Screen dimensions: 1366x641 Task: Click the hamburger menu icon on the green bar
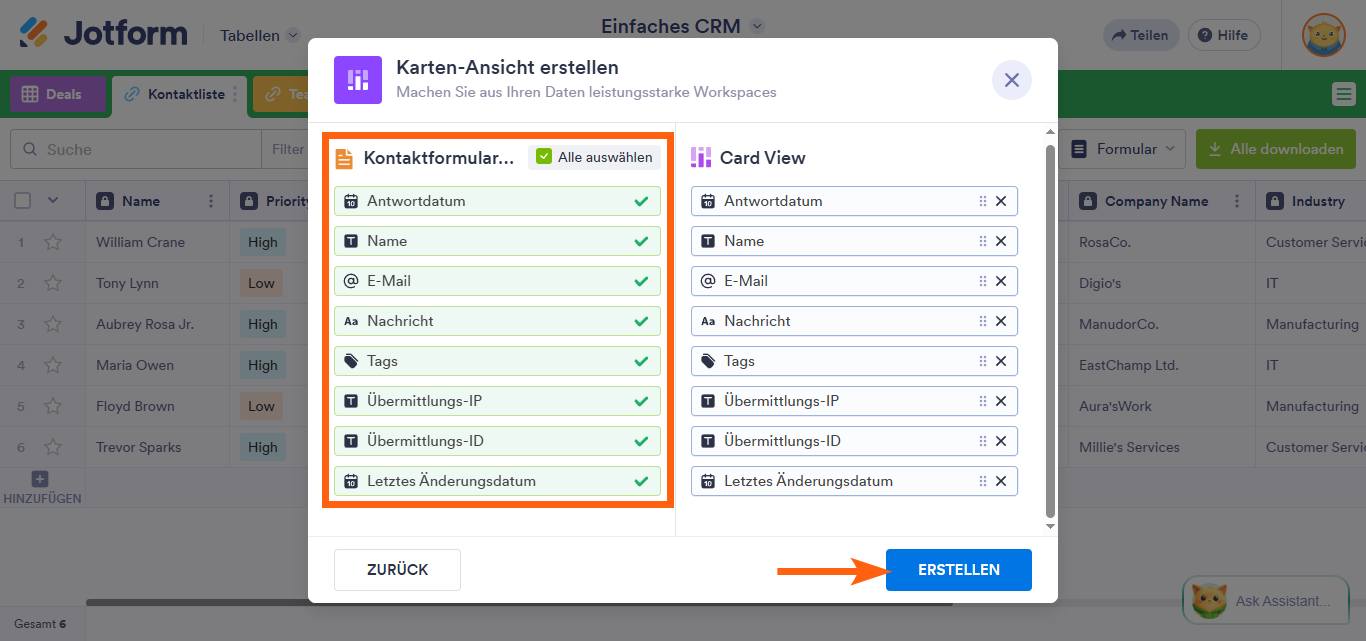(x=1345, y=94)
